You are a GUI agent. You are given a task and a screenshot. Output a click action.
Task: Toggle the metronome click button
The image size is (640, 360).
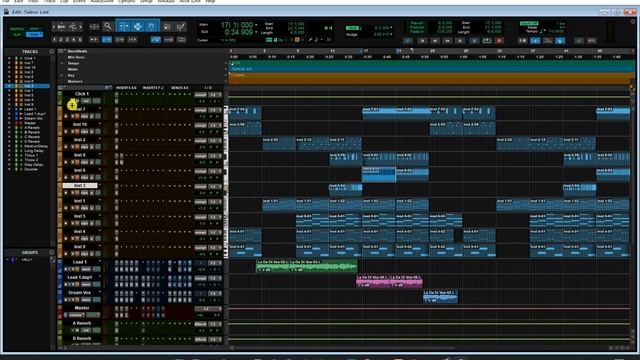pyautogui.click(x=535, y=41)
